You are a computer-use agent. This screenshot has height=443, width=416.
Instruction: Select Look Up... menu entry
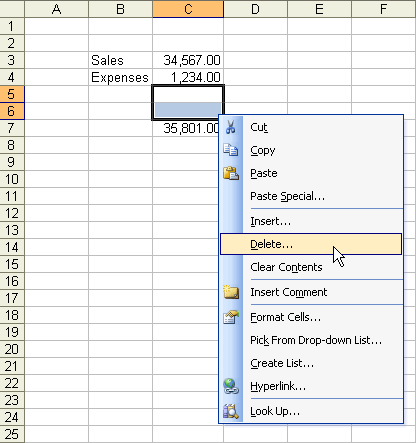tap(311, 411)
